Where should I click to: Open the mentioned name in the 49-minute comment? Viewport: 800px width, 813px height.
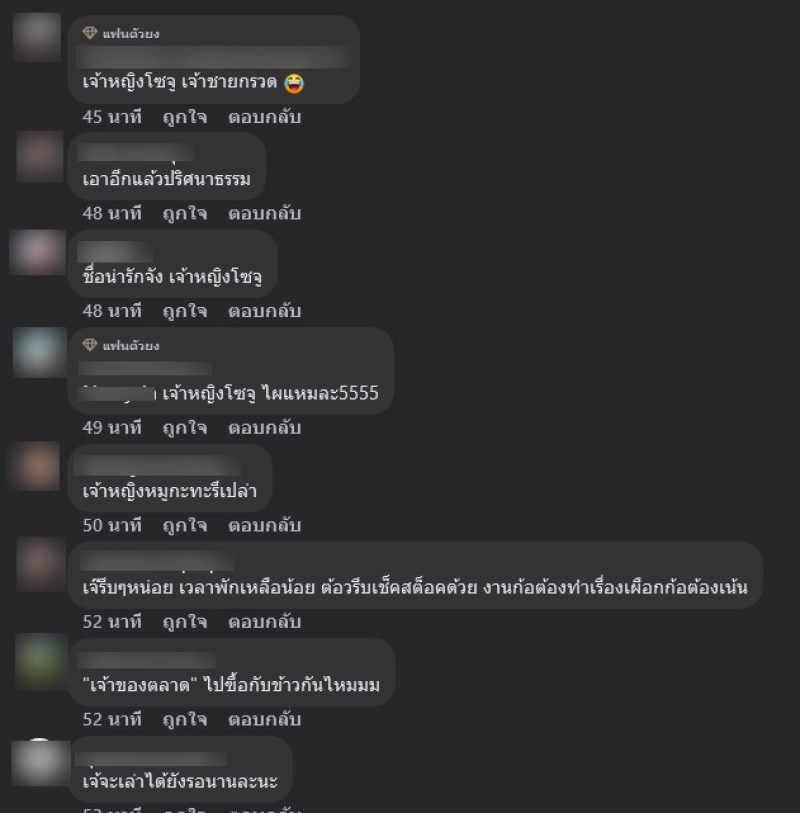[118, 393]
